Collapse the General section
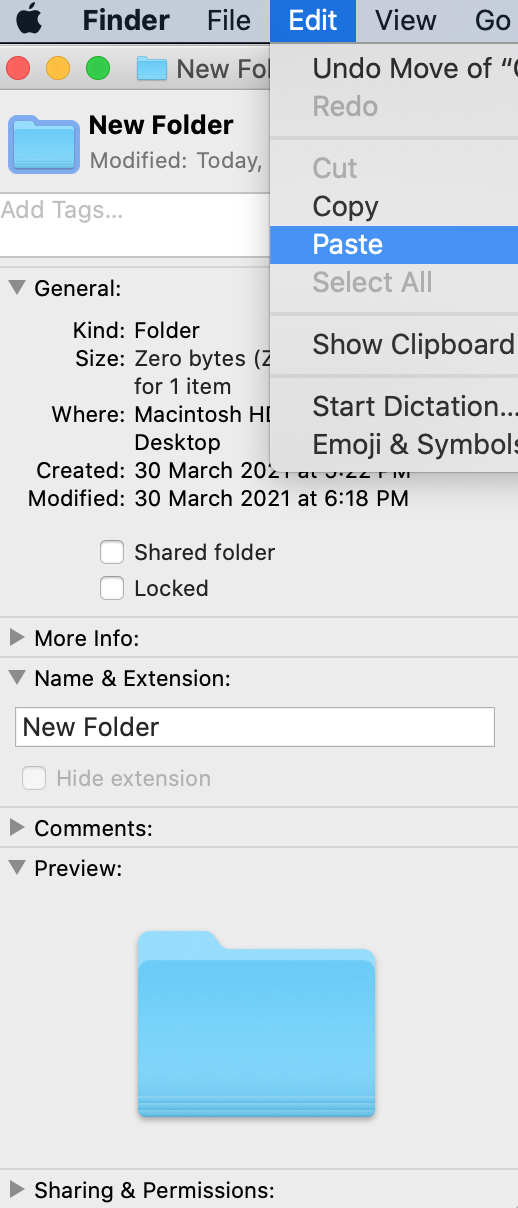This screenshot has width=518, height=1208. tap(17, 288)
